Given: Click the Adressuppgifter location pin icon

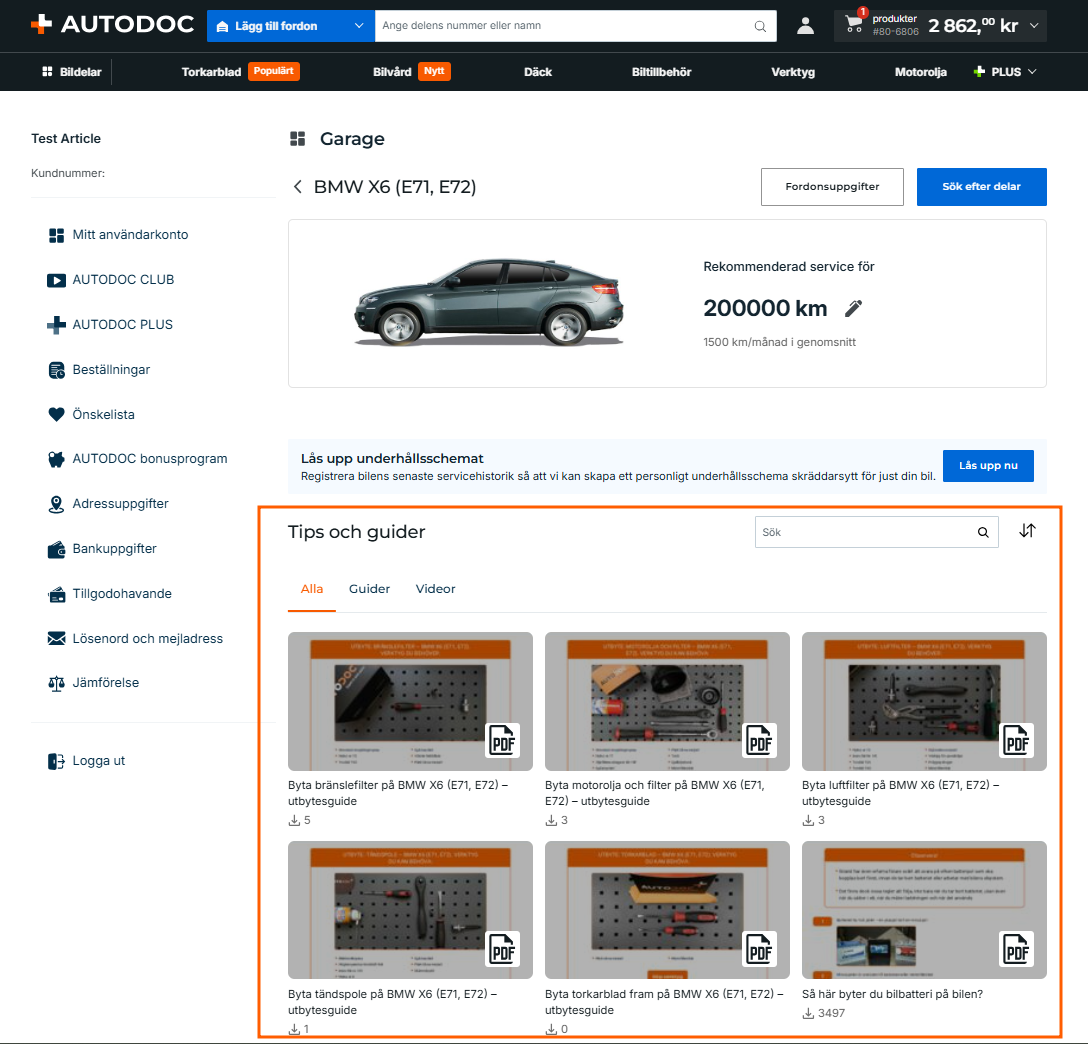Looking at the screenshot, I should 56,504.
